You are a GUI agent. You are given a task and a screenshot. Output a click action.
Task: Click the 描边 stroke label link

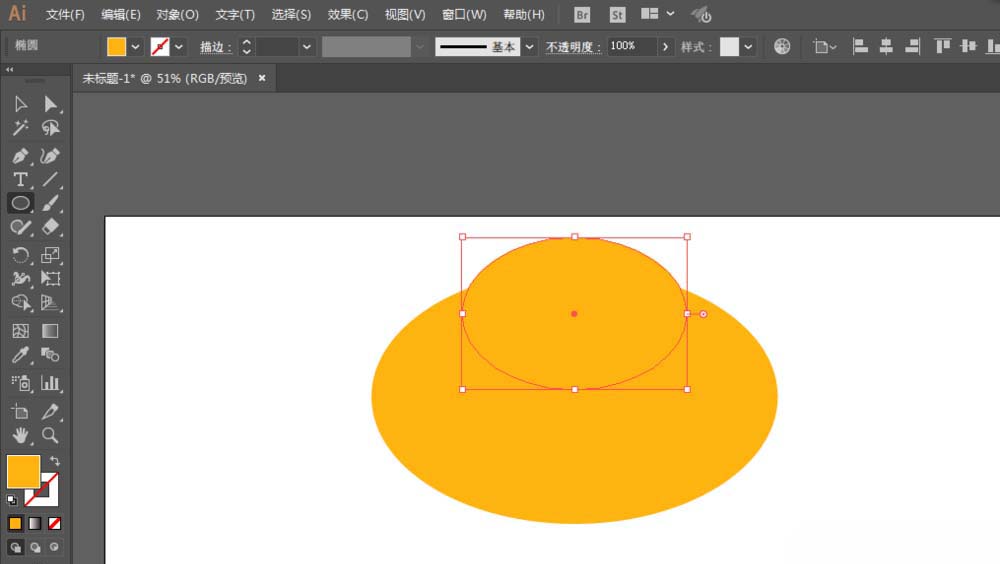(x=216, y=47)
